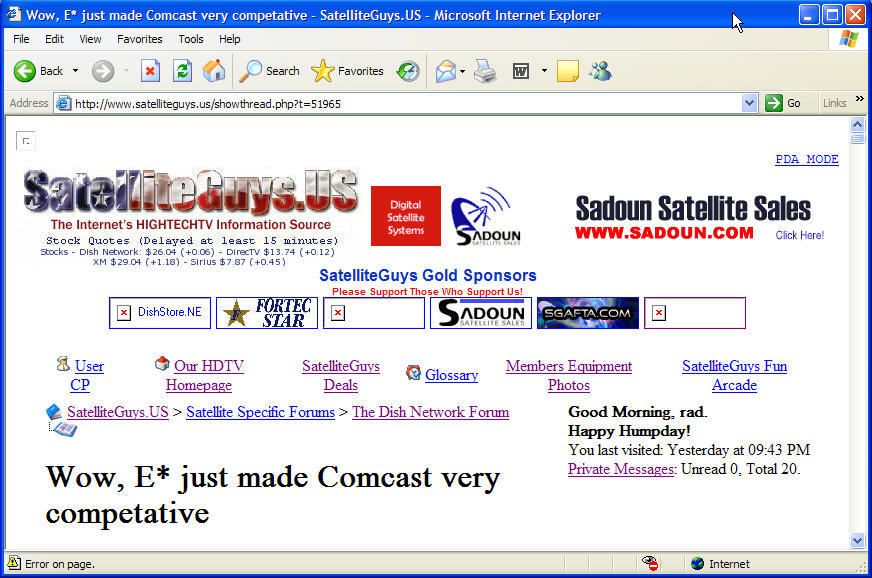
Task: Click the Sadoun Satellite Sales banner ad
Action: (x=699, y=217)
